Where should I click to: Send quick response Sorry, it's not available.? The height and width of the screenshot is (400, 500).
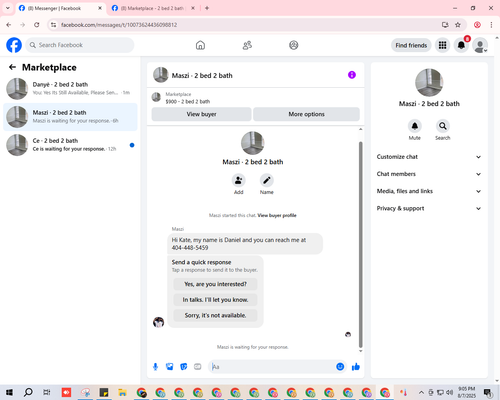pyautogui.click(x=215, y=316)
